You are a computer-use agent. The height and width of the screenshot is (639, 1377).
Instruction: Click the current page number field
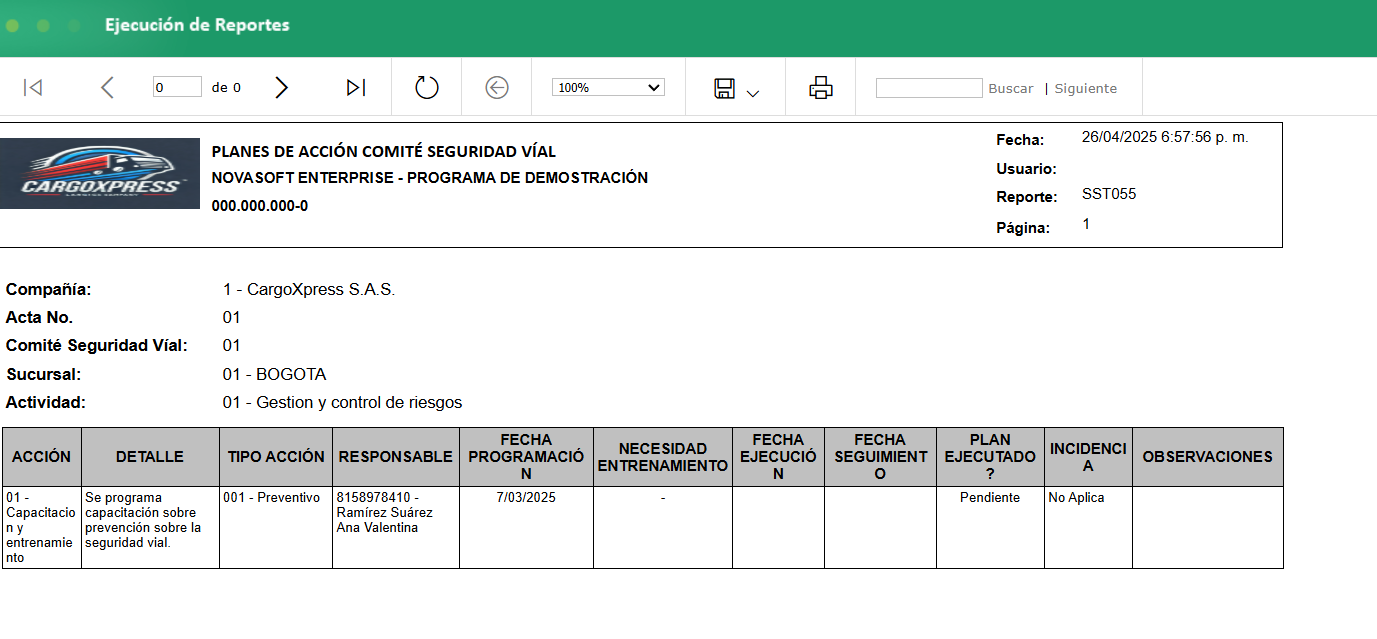pyautogui.click(x=177, y=87)
